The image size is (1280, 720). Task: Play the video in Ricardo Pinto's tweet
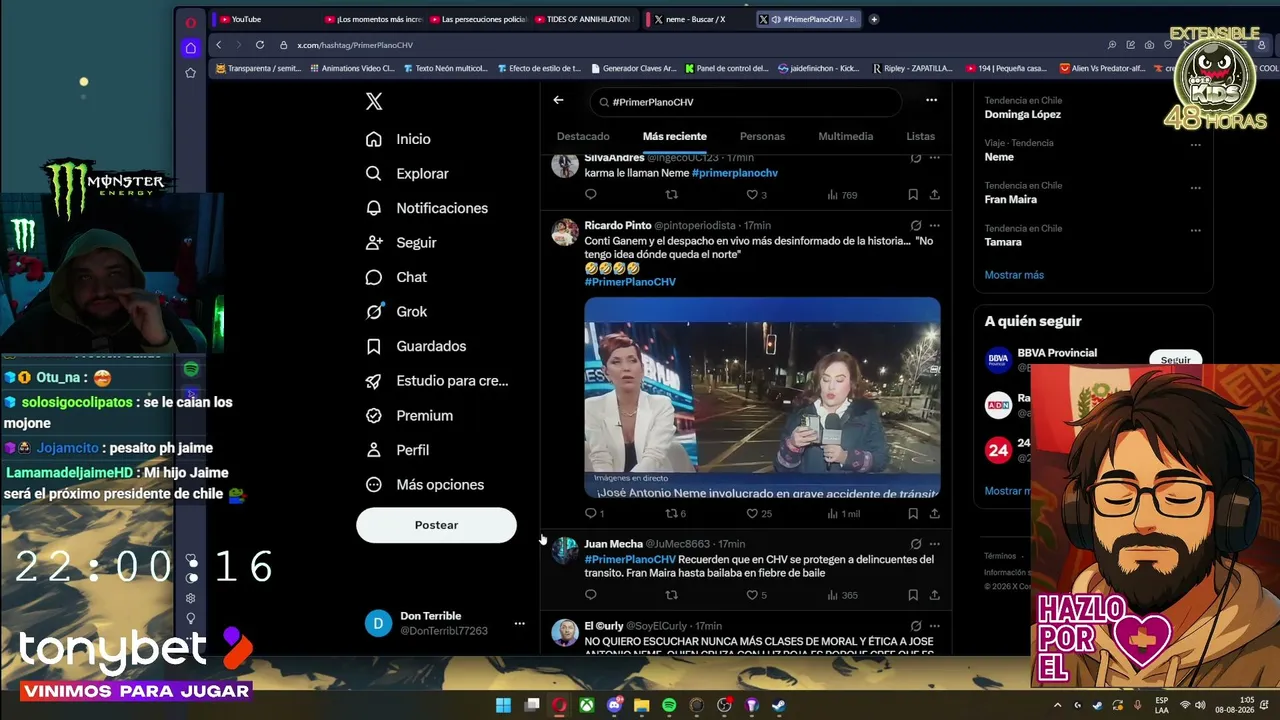point(762,398)
